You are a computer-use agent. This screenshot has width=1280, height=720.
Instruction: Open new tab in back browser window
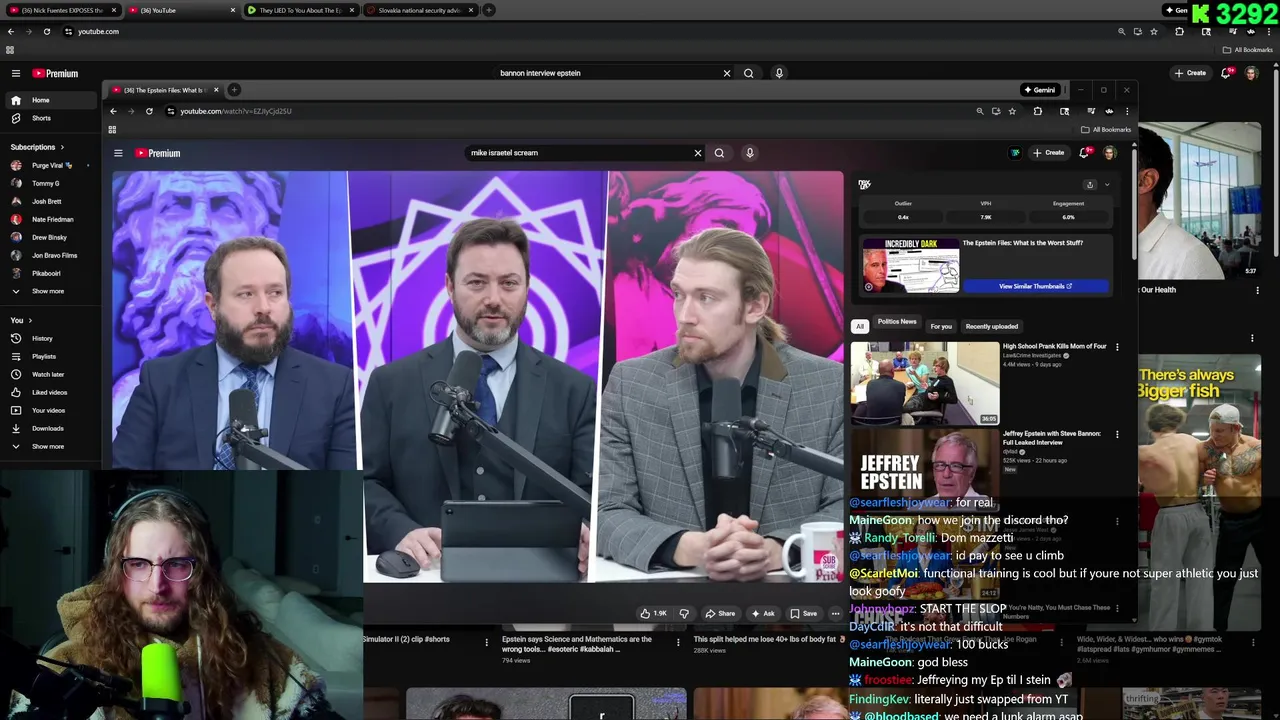[489, 10]
